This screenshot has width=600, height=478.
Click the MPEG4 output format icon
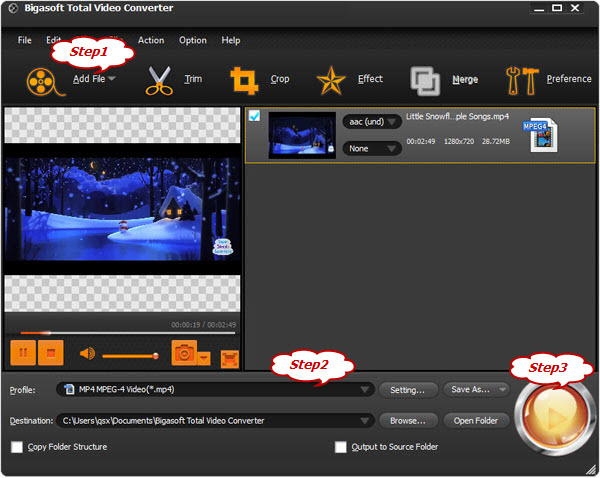click(540, 135)
